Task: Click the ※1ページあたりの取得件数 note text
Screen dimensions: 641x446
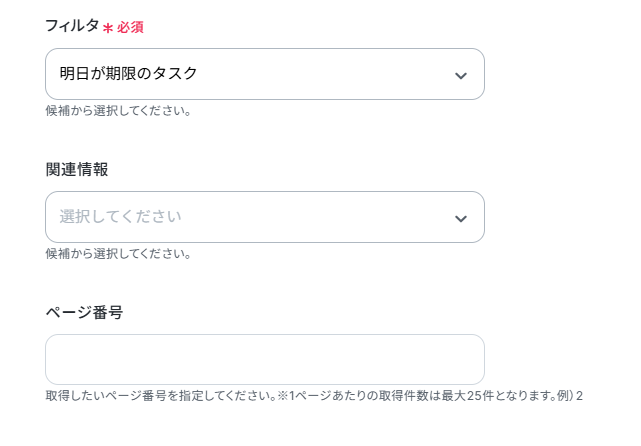Action: coord(350,396)
